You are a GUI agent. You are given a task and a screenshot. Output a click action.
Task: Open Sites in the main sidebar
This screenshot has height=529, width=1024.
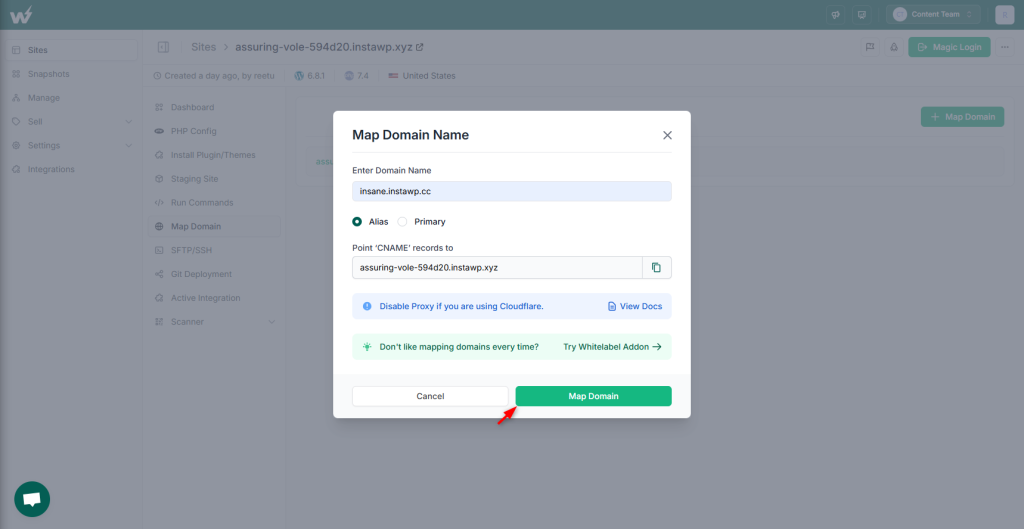pos(71,50)
